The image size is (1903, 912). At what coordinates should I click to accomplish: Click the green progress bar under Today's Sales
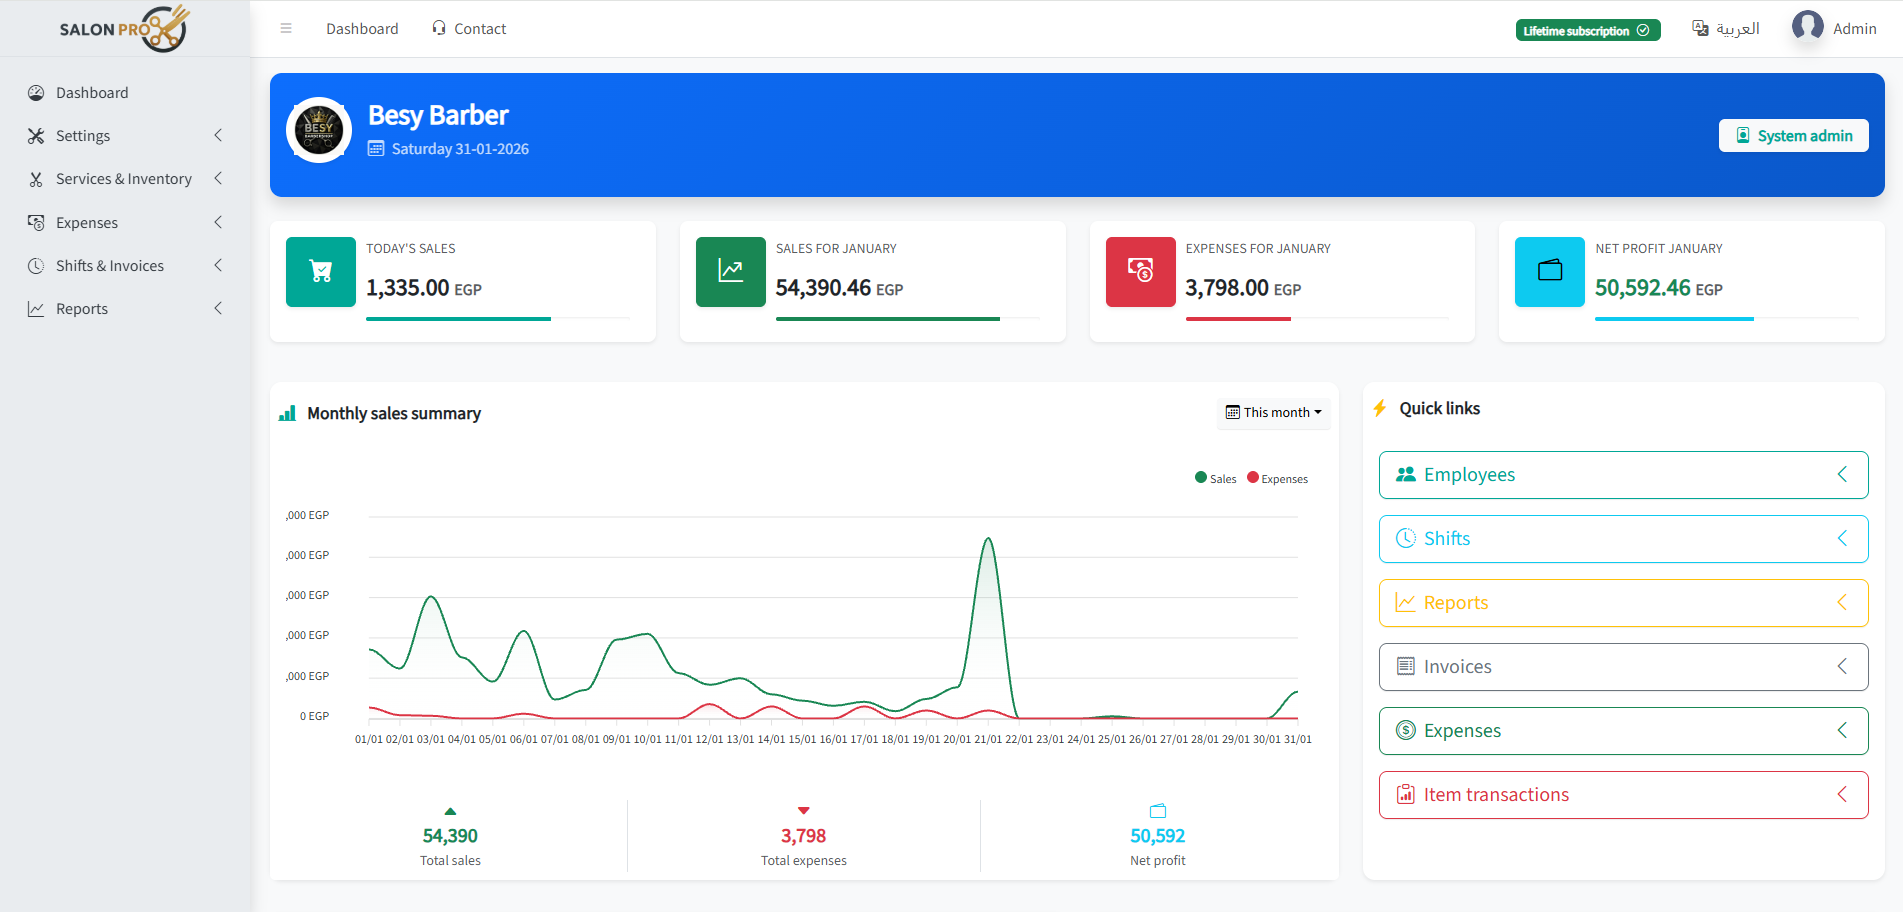[458, 319]
